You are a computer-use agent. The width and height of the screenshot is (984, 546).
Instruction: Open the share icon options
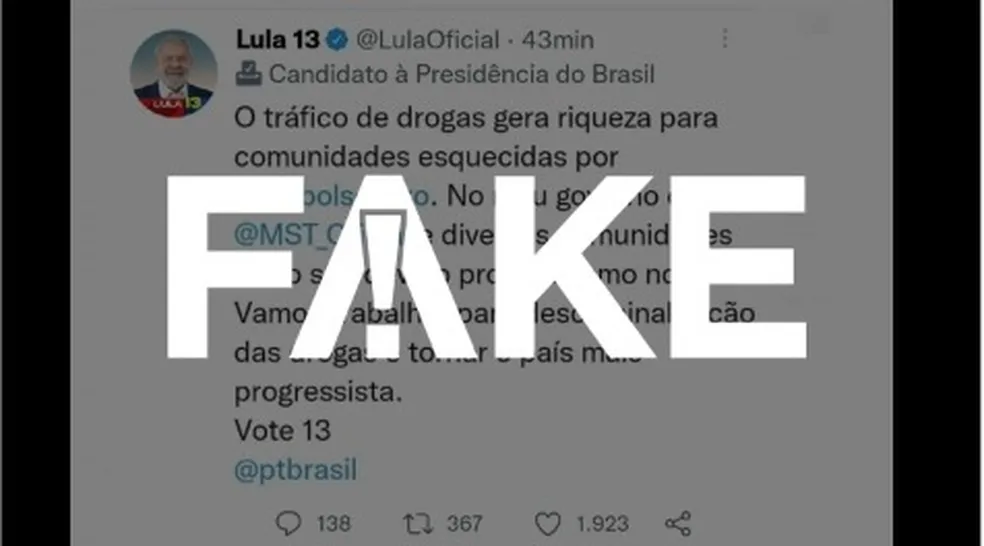point(678,523)
